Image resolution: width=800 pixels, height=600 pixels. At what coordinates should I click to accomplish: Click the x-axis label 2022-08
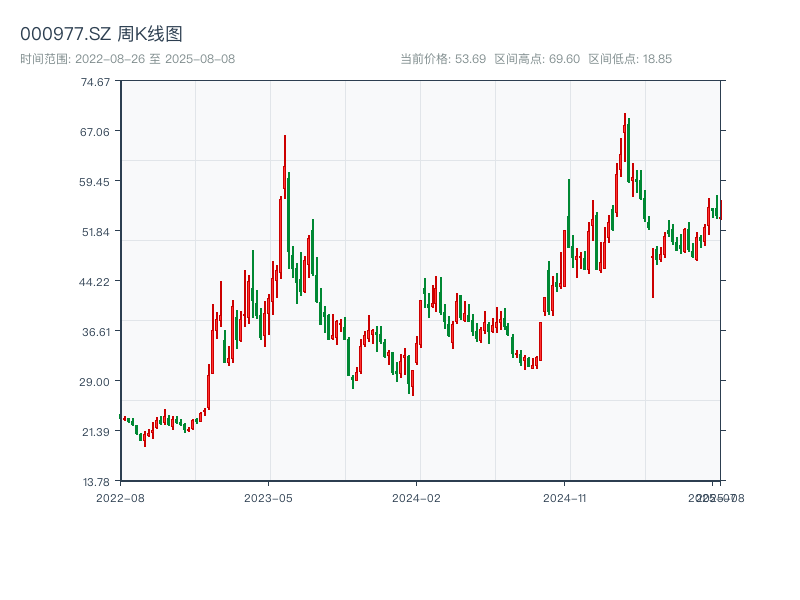120,498
